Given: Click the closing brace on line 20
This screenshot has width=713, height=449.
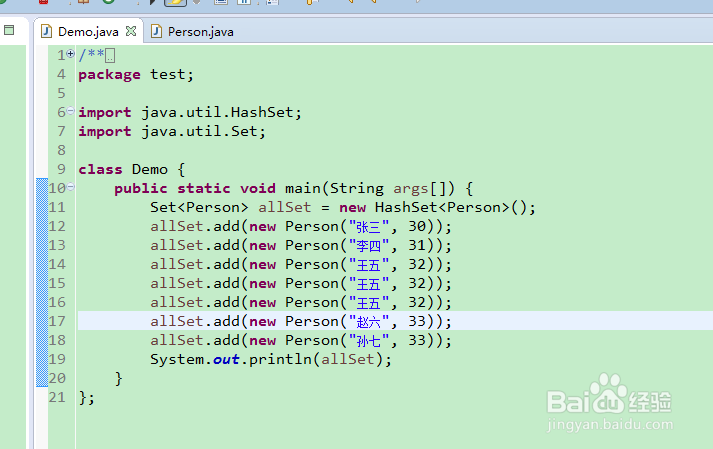Looking at the screenshot, I should 119,378.
